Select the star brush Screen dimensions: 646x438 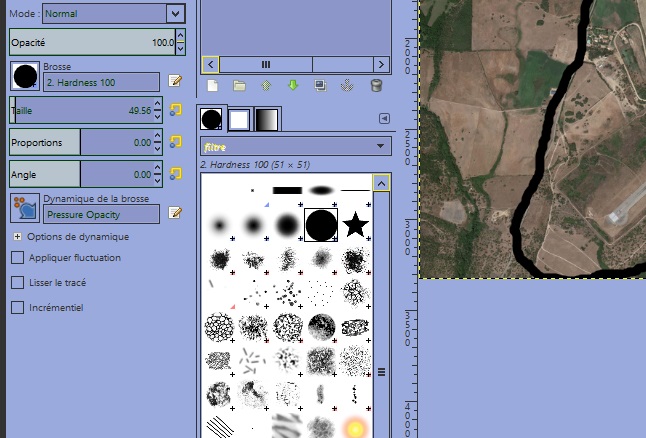click(x=355, y=225)
